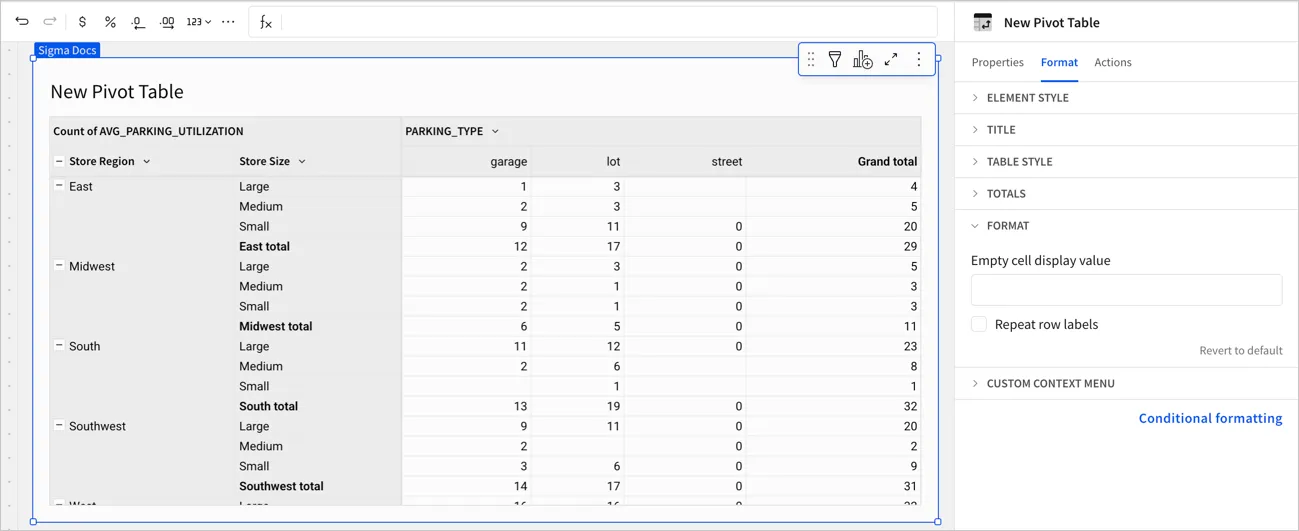The height and width of the screenshot is (531, 1299).
Task: Open the Store Region header dropdown arrow
Action: pyautogui.click(x=147, y=162)
